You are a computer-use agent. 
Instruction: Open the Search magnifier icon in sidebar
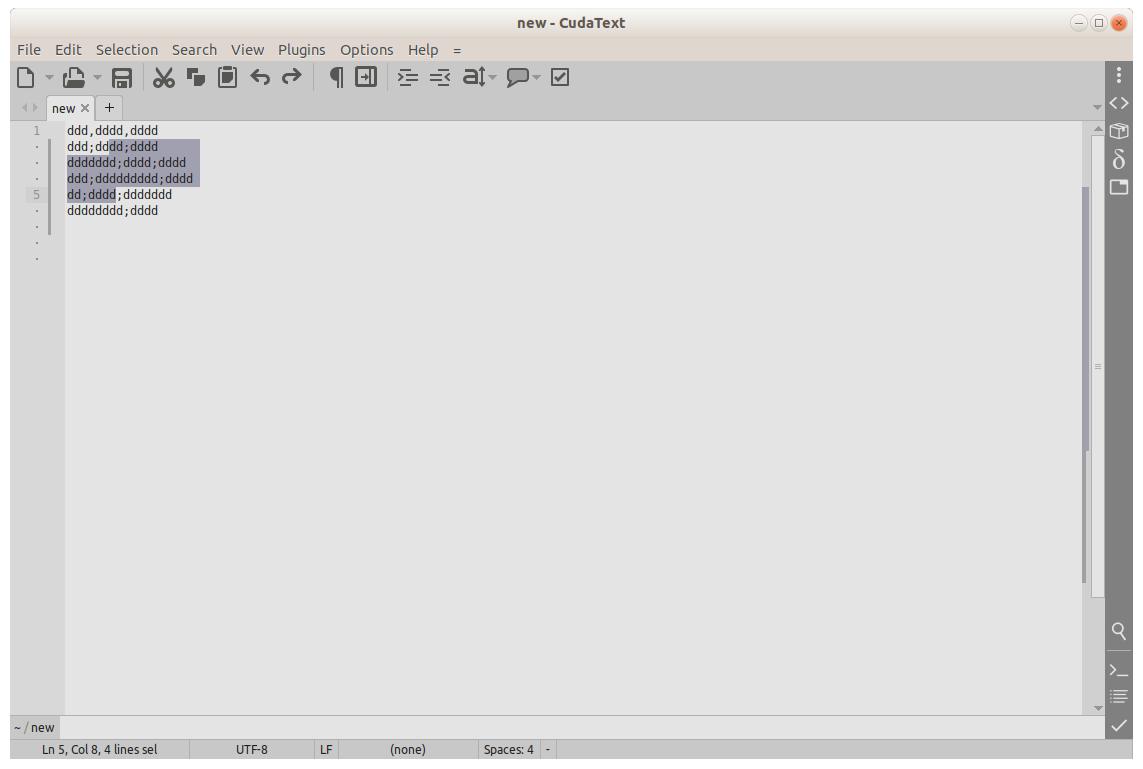tap(1119, 631)
